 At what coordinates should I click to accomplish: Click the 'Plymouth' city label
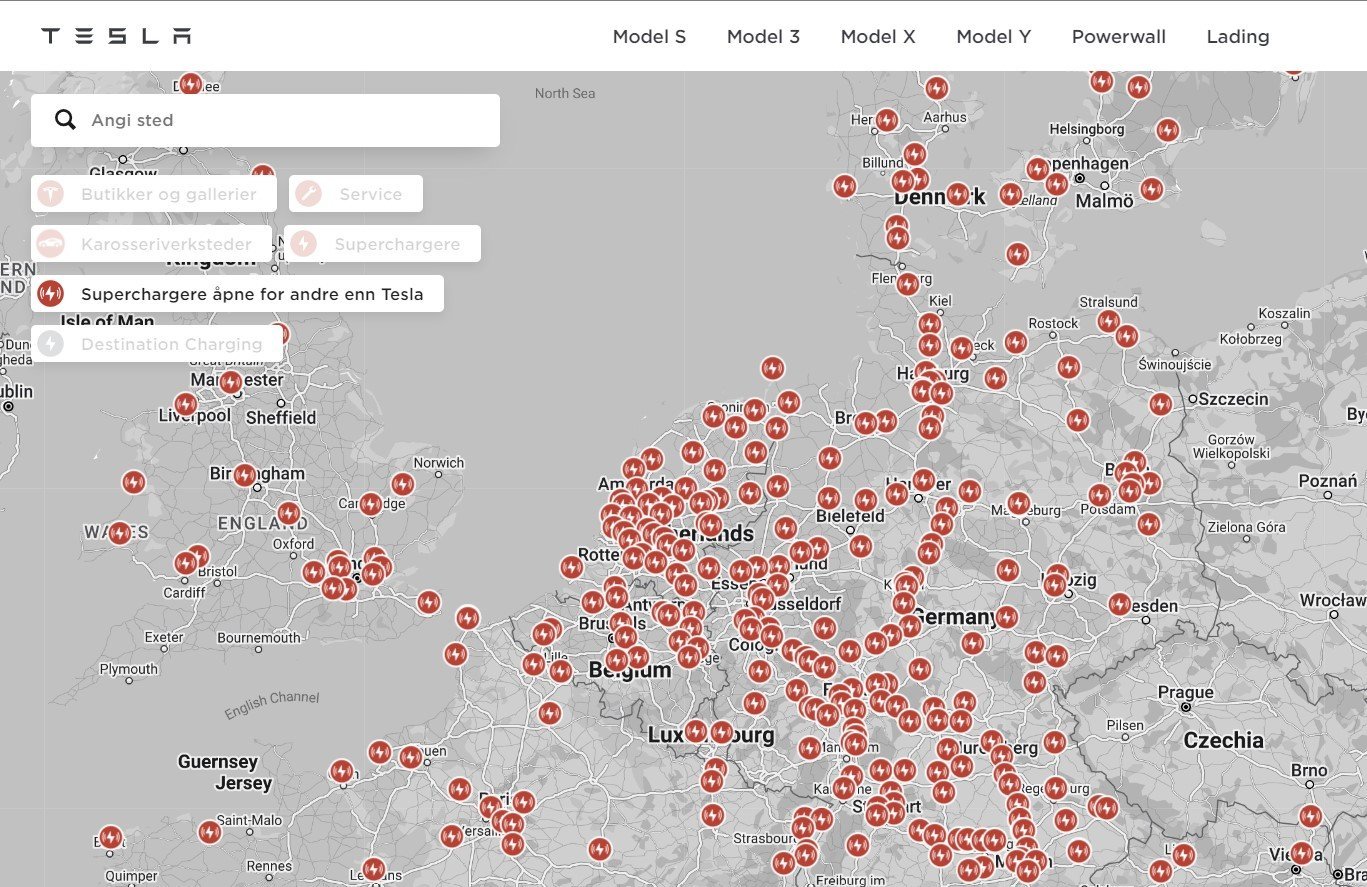[128, 669]
